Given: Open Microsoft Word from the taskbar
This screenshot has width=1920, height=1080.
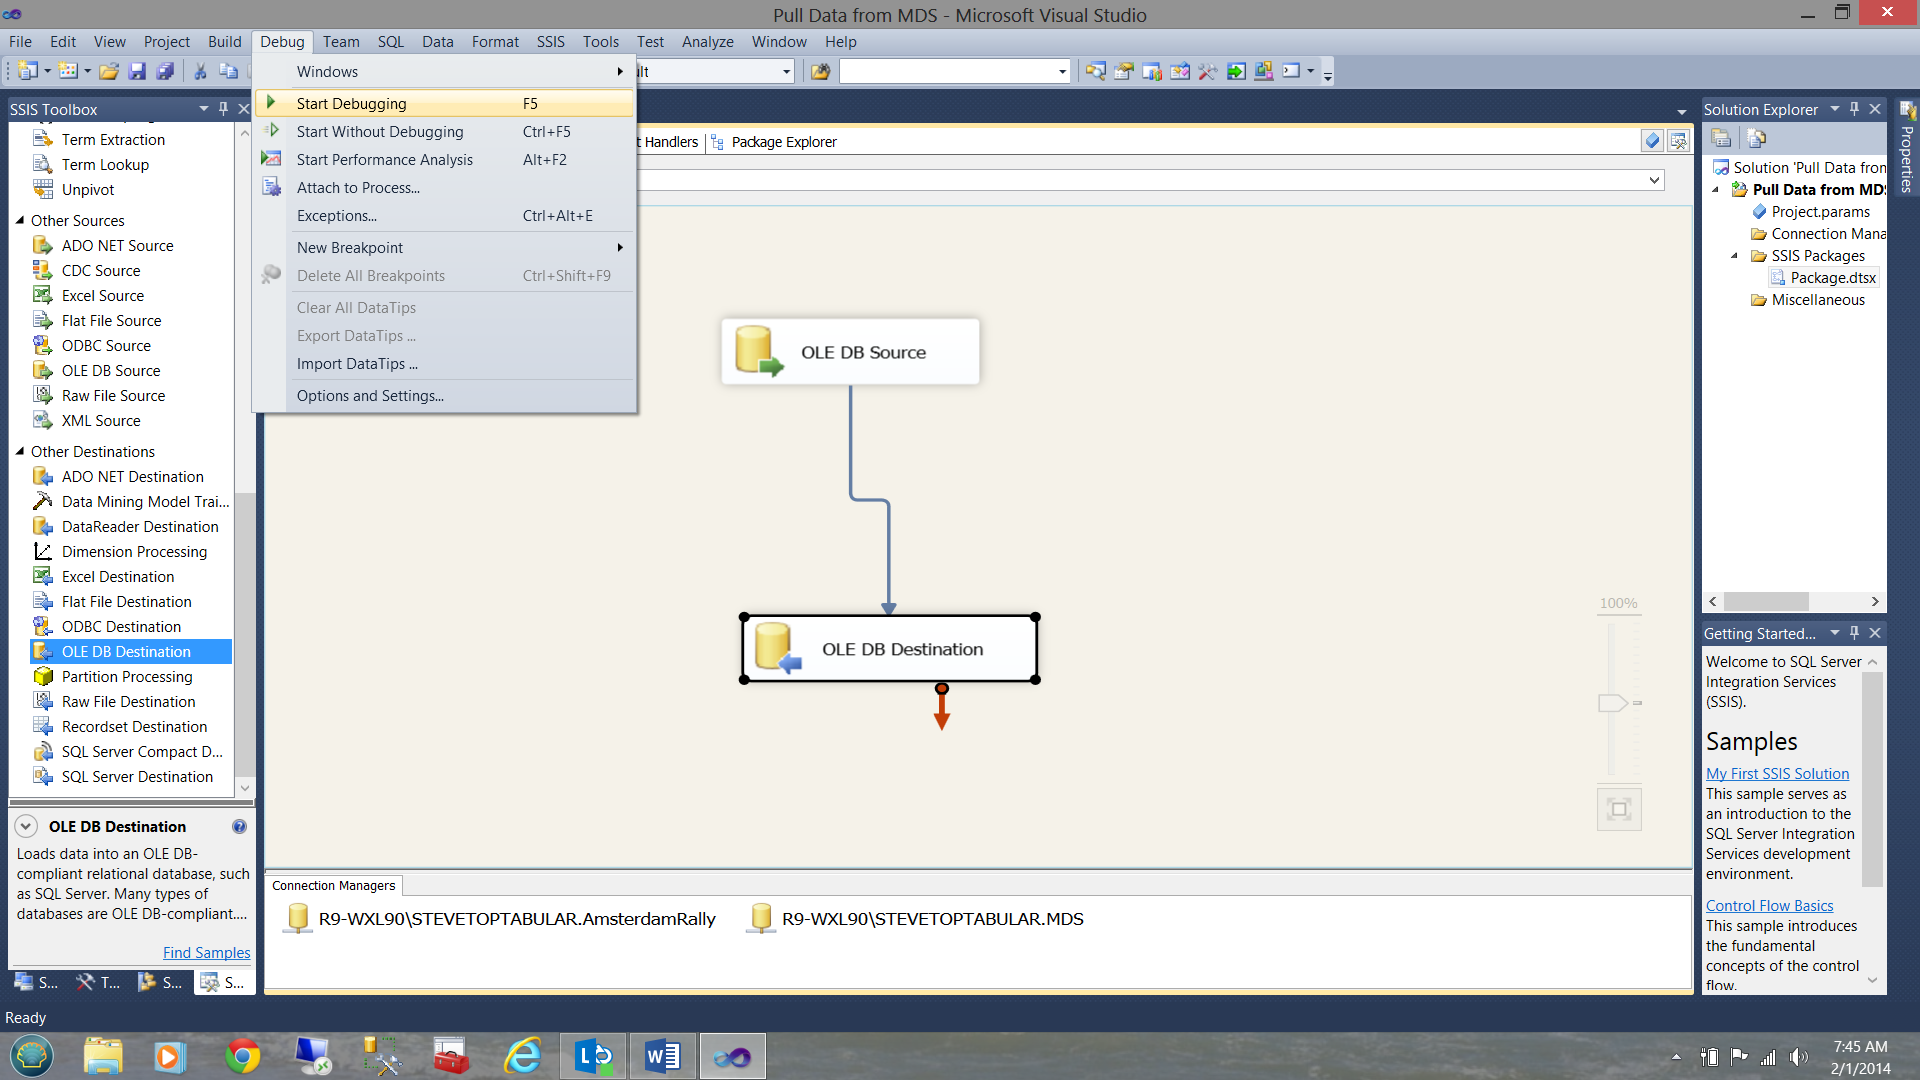Looking at the screenshot, I should pos(662,1056).
